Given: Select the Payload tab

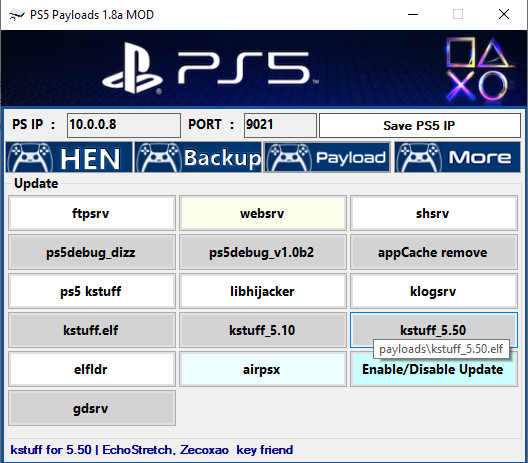Looking at the screenshot, I should click(327, 157).
